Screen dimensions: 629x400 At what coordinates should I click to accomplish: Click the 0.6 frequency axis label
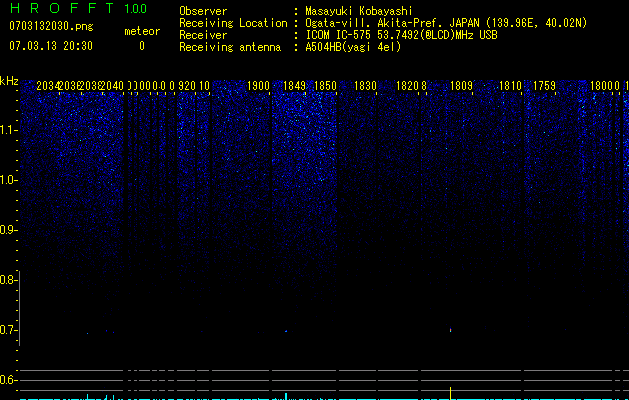click(x=8, y=380)
